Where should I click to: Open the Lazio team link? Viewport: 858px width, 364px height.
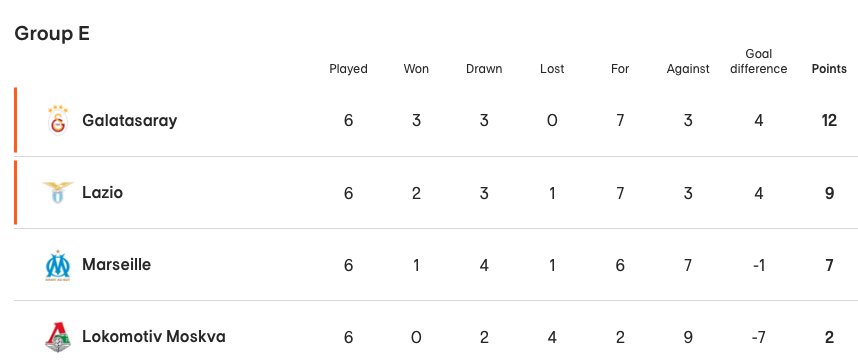(102, 192)
